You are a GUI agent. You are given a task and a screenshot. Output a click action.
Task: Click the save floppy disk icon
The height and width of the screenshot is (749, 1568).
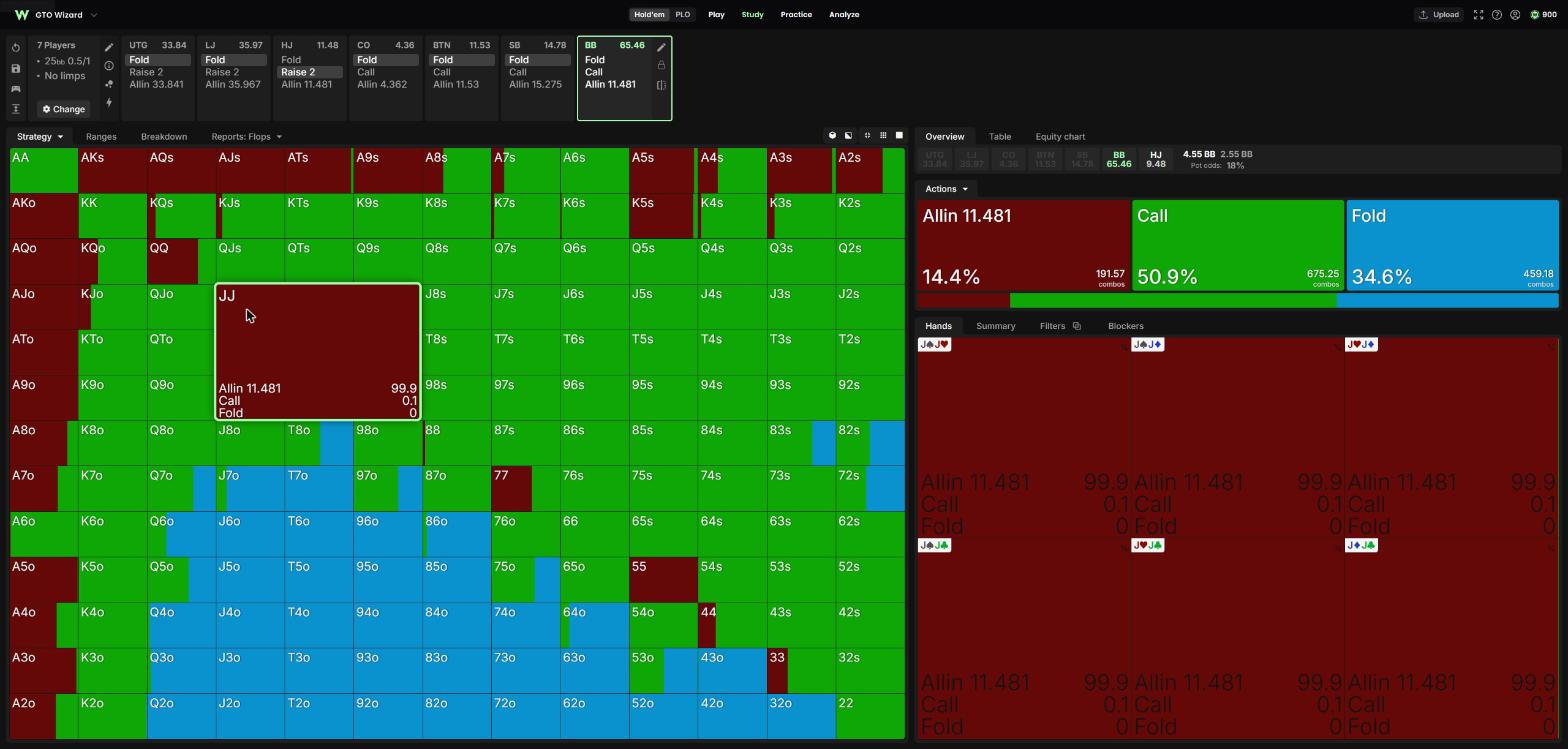[x=16, y=68]
